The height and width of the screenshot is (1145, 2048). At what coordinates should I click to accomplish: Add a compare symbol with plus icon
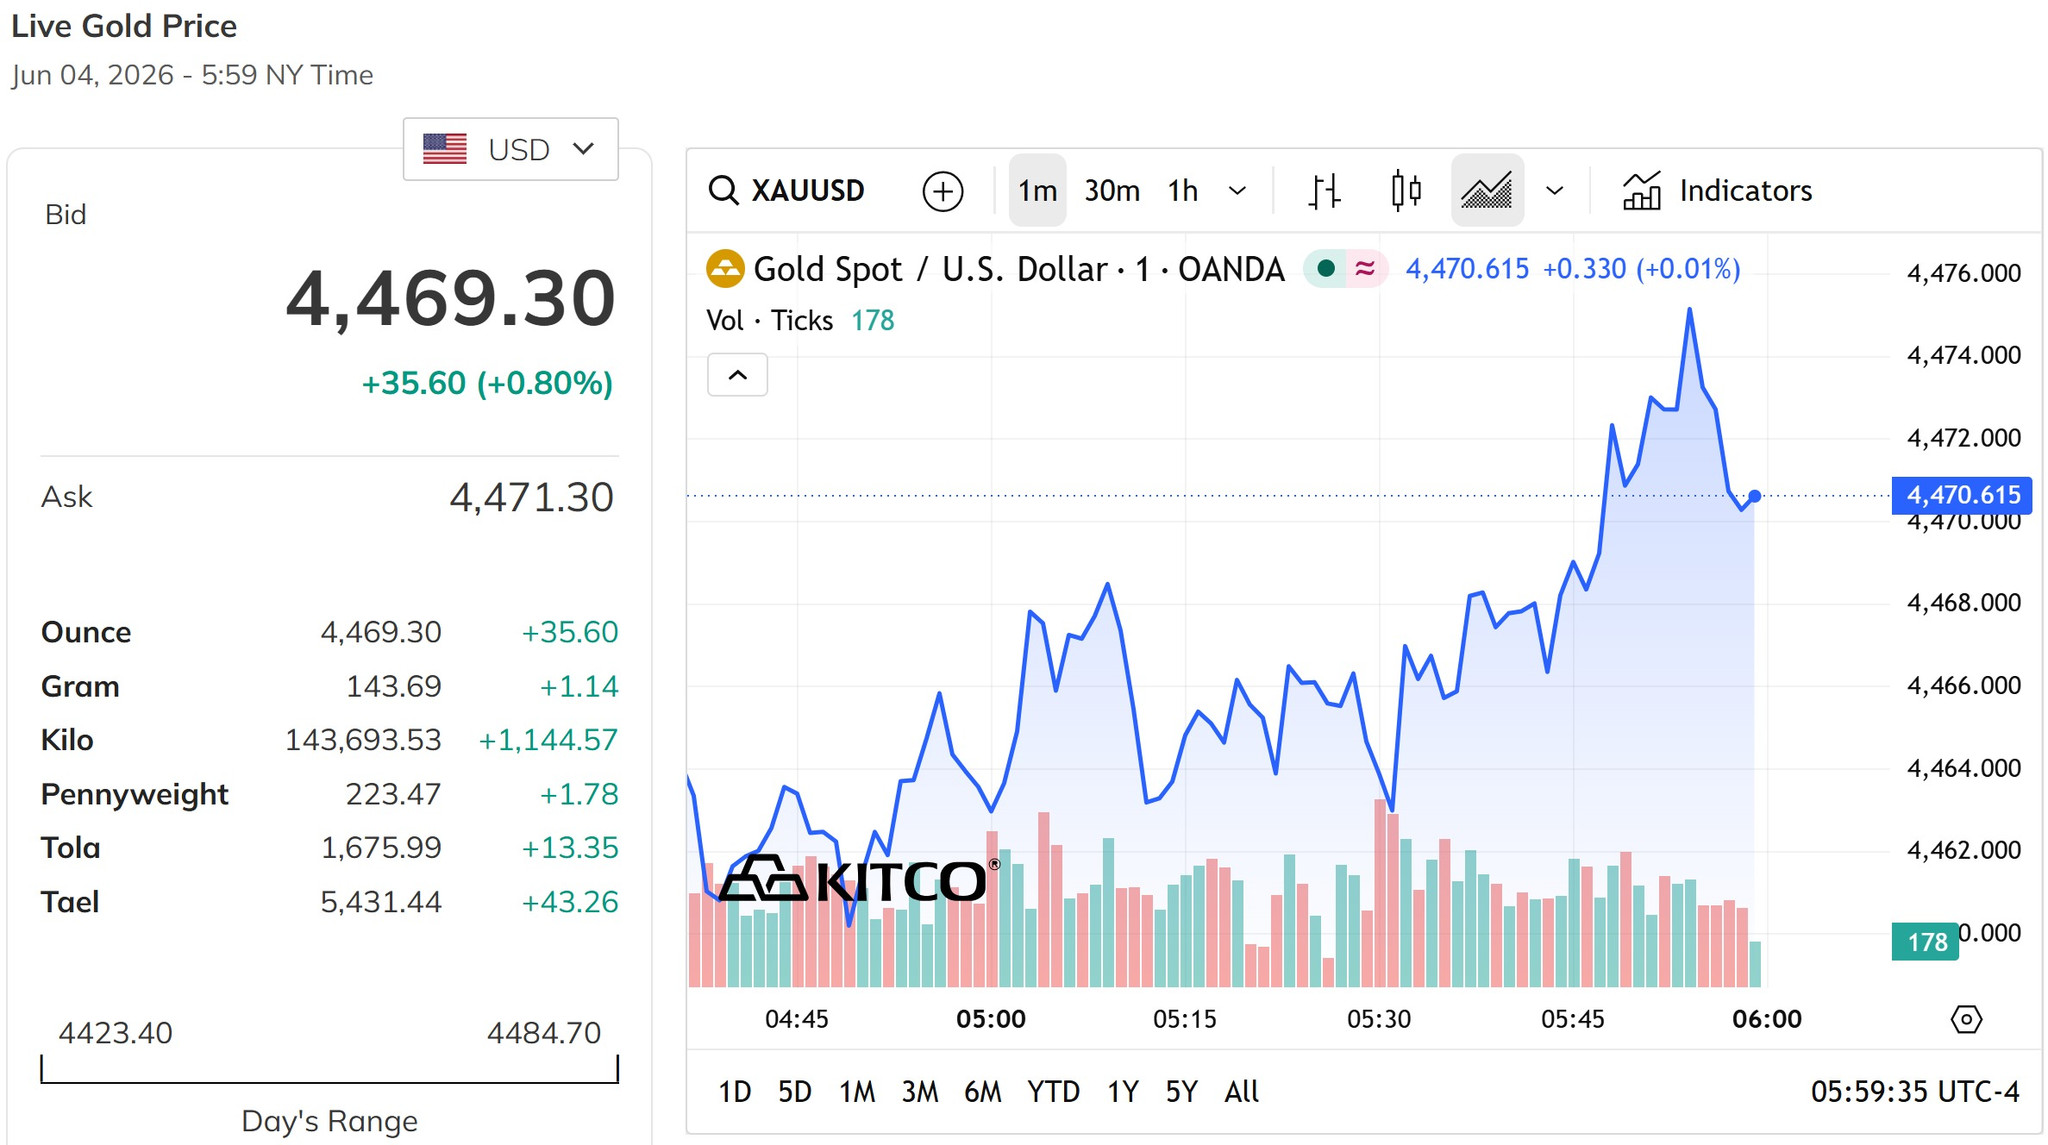(x=942, y=191)
